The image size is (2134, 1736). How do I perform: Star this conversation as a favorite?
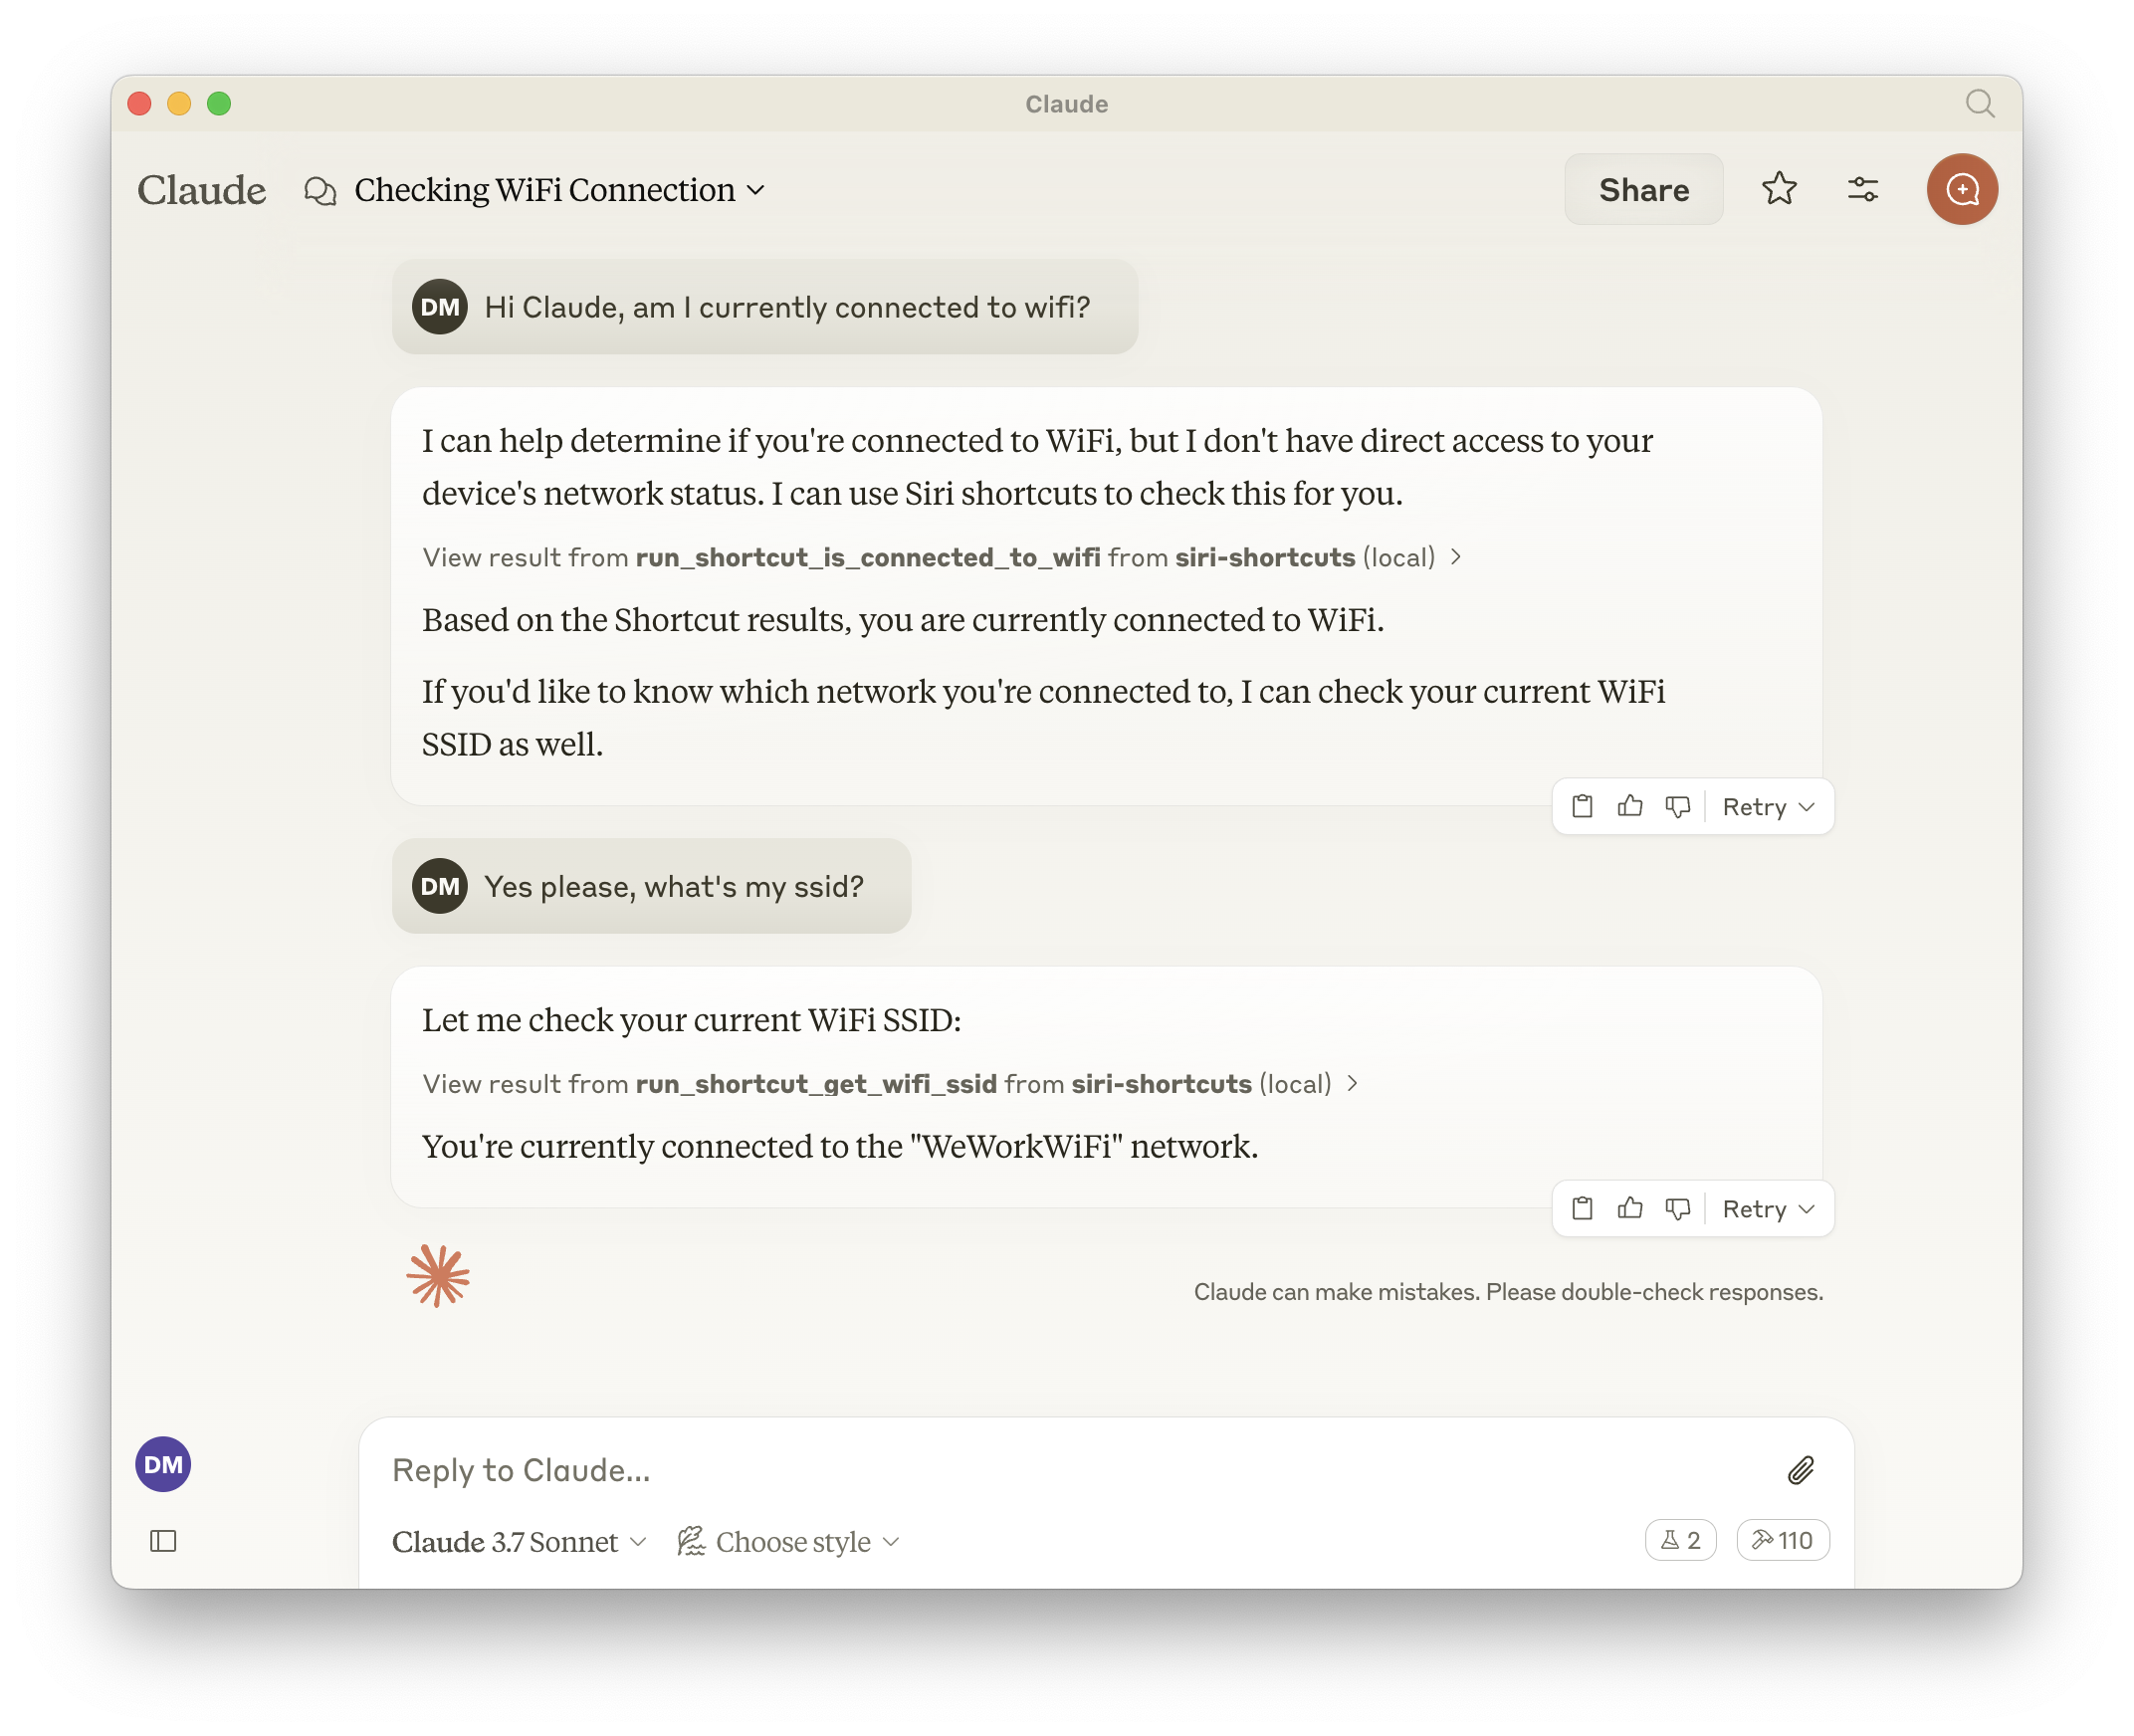click(1780, 189)
